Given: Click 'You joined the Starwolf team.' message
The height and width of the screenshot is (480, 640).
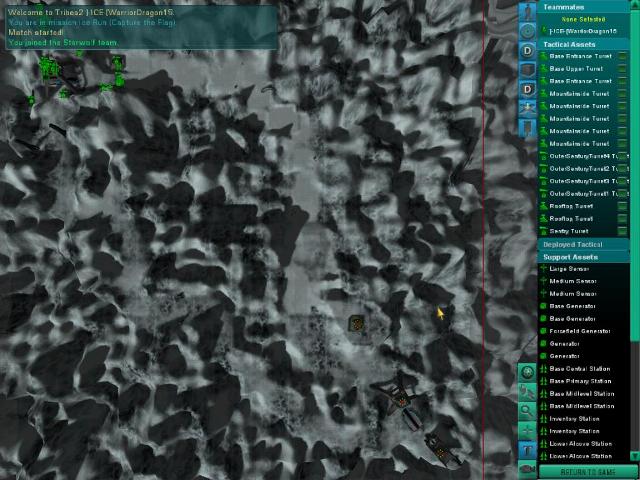Looking at the screenshot, I should [x=63, y=42].
